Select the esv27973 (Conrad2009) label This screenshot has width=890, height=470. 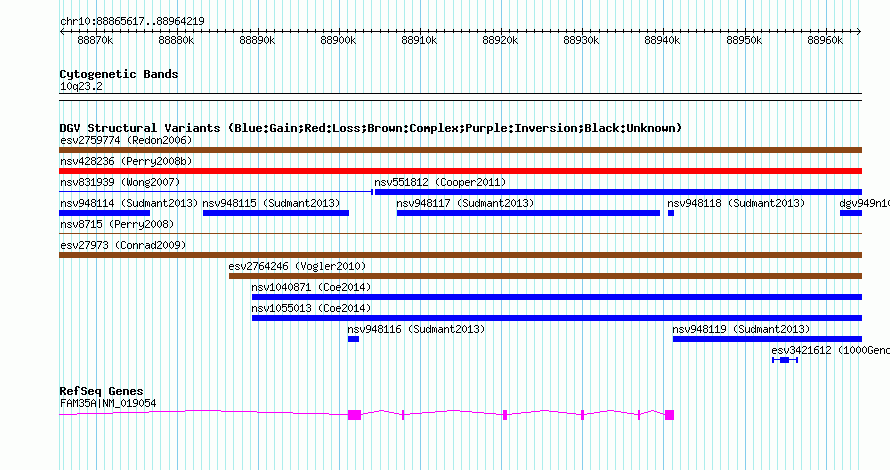coord(123,245)
